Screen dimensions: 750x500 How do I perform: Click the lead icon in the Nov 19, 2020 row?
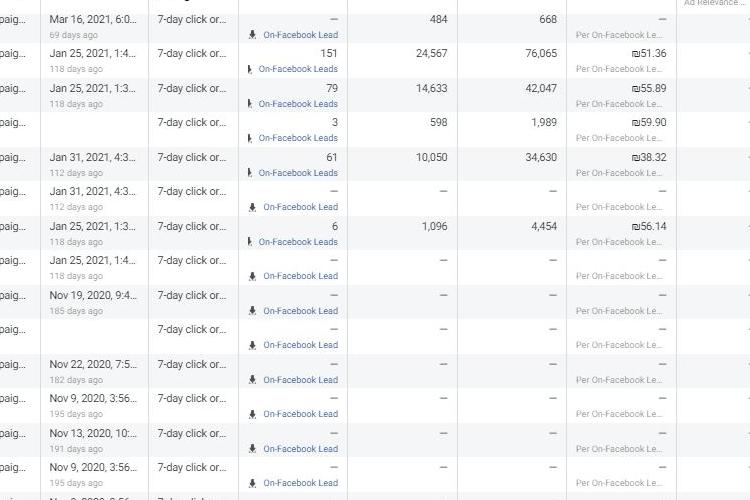click(253, 311)
